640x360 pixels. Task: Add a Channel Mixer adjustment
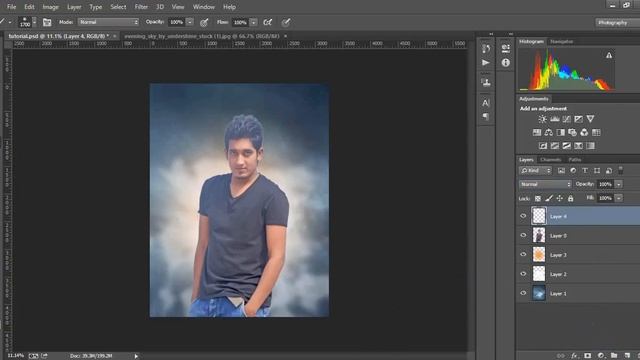pos(584,132)
